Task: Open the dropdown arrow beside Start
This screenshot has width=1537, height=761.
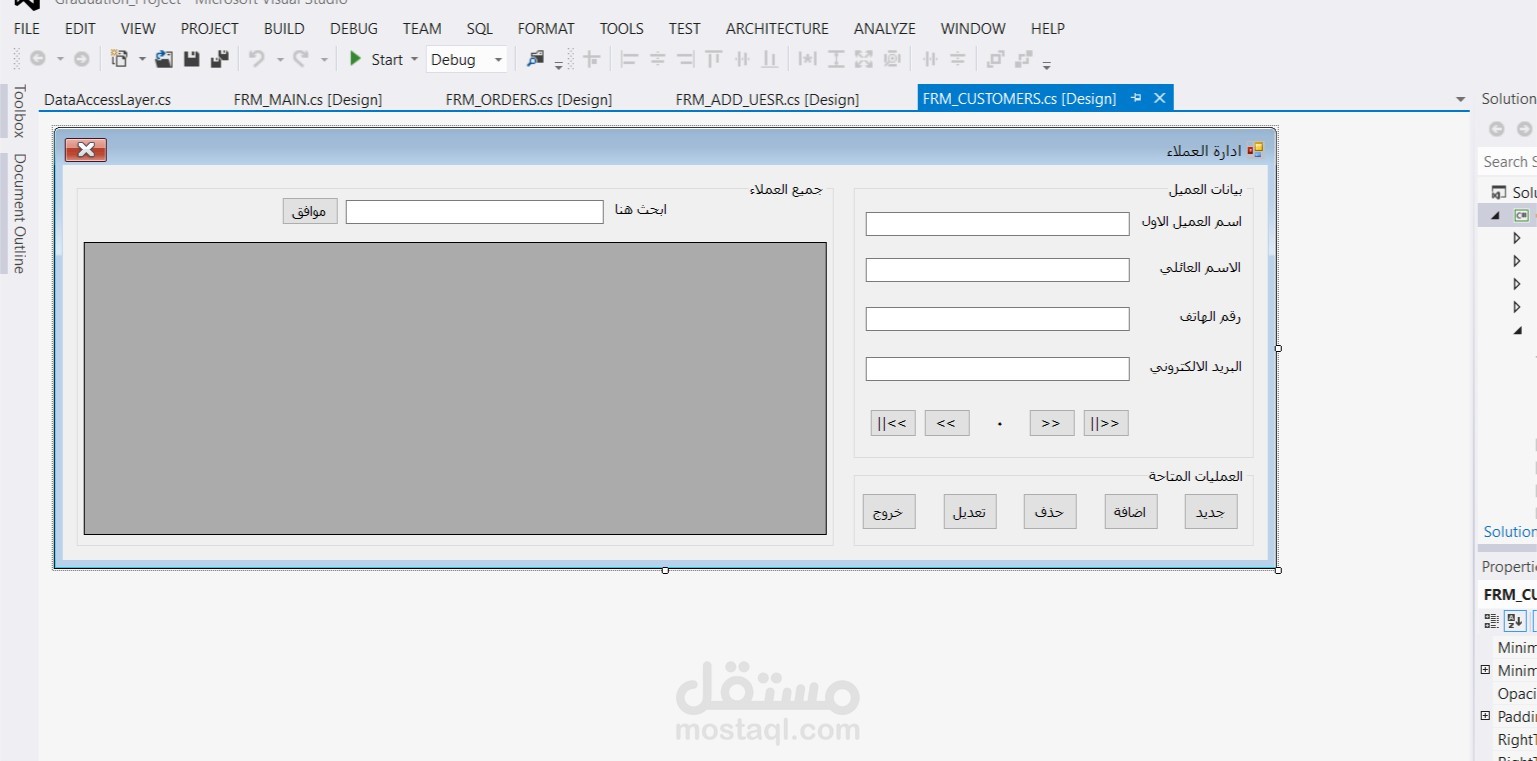Action: coord(414,59)
